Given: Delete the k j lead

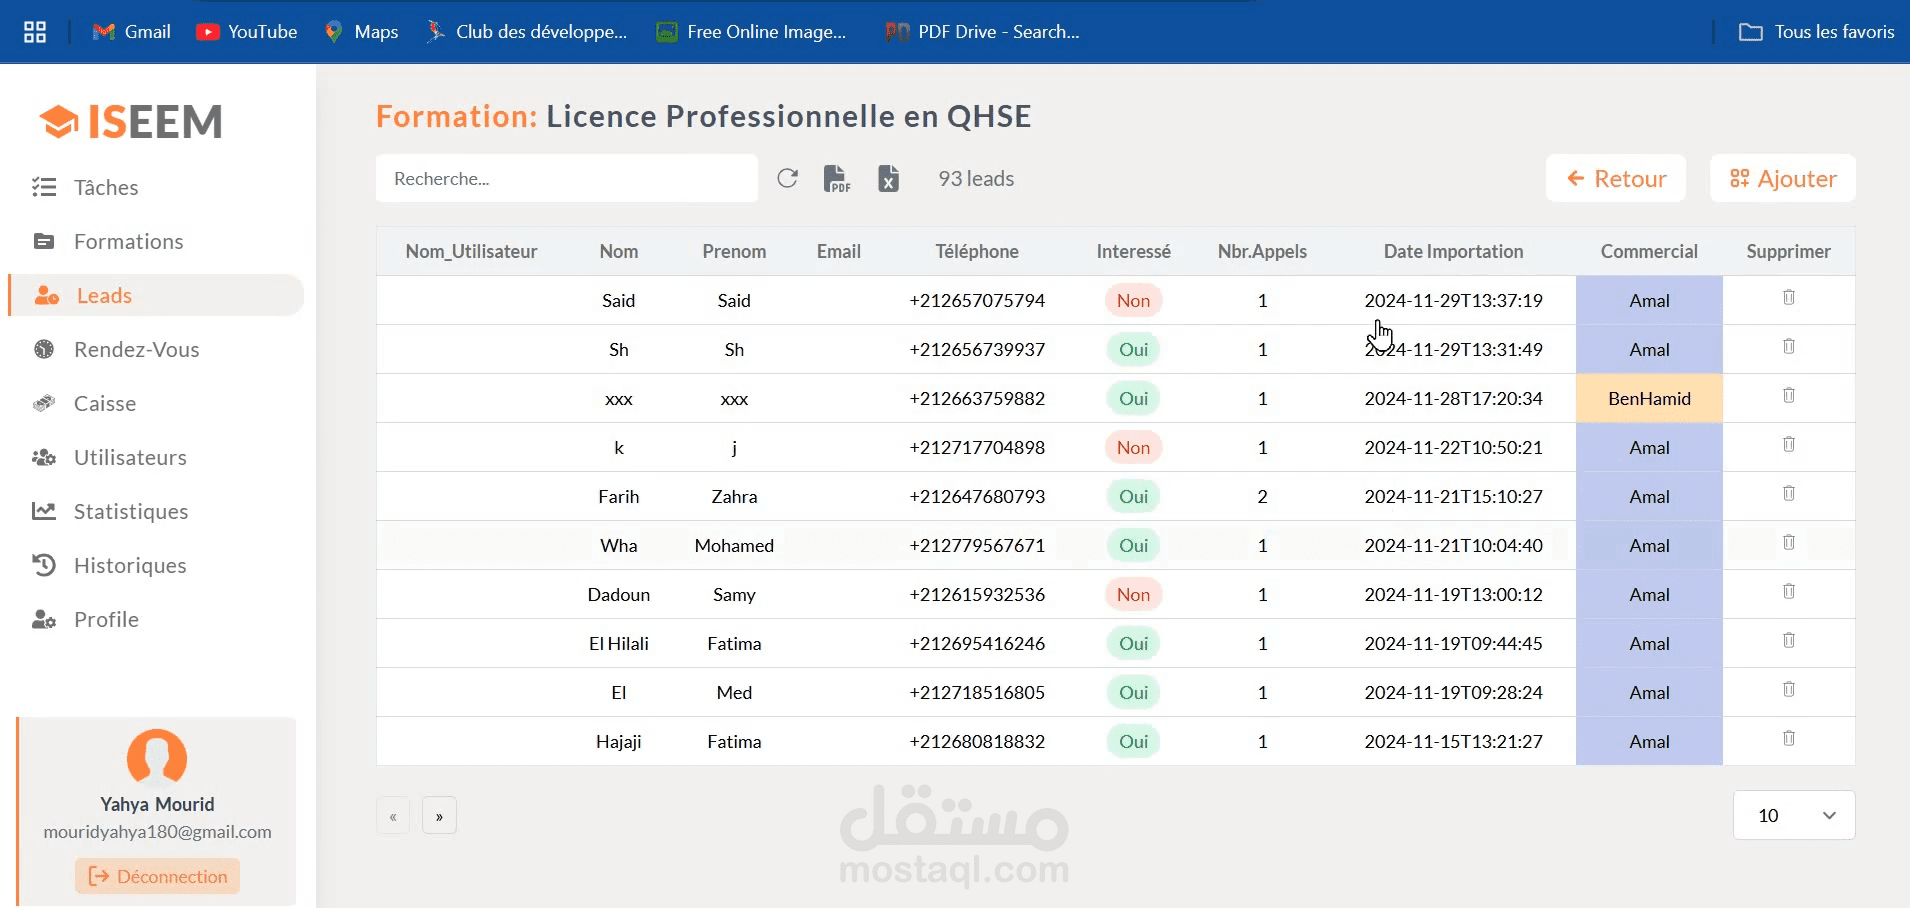Looking at the screenshot, I should 1789,444.
